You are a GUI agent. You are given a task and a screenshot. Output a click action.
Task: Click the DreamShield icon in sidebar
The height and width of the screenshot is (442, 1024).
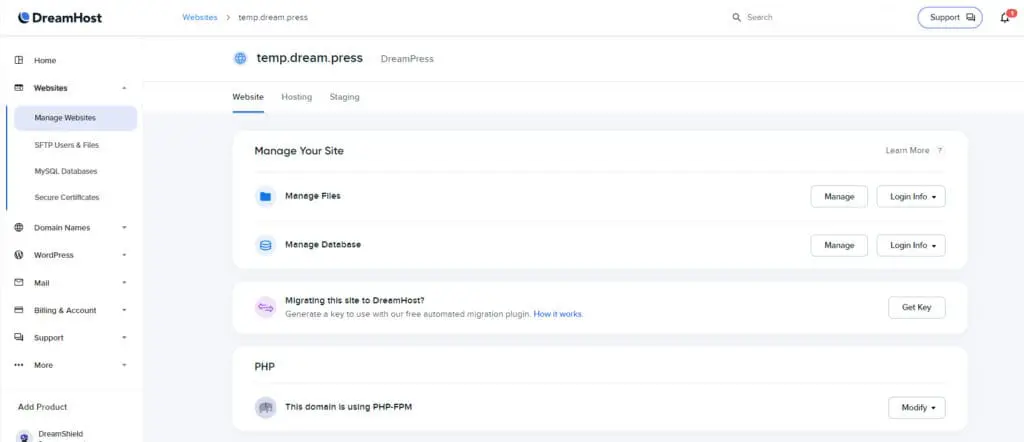pyautogui.click(x=24, y=437)
